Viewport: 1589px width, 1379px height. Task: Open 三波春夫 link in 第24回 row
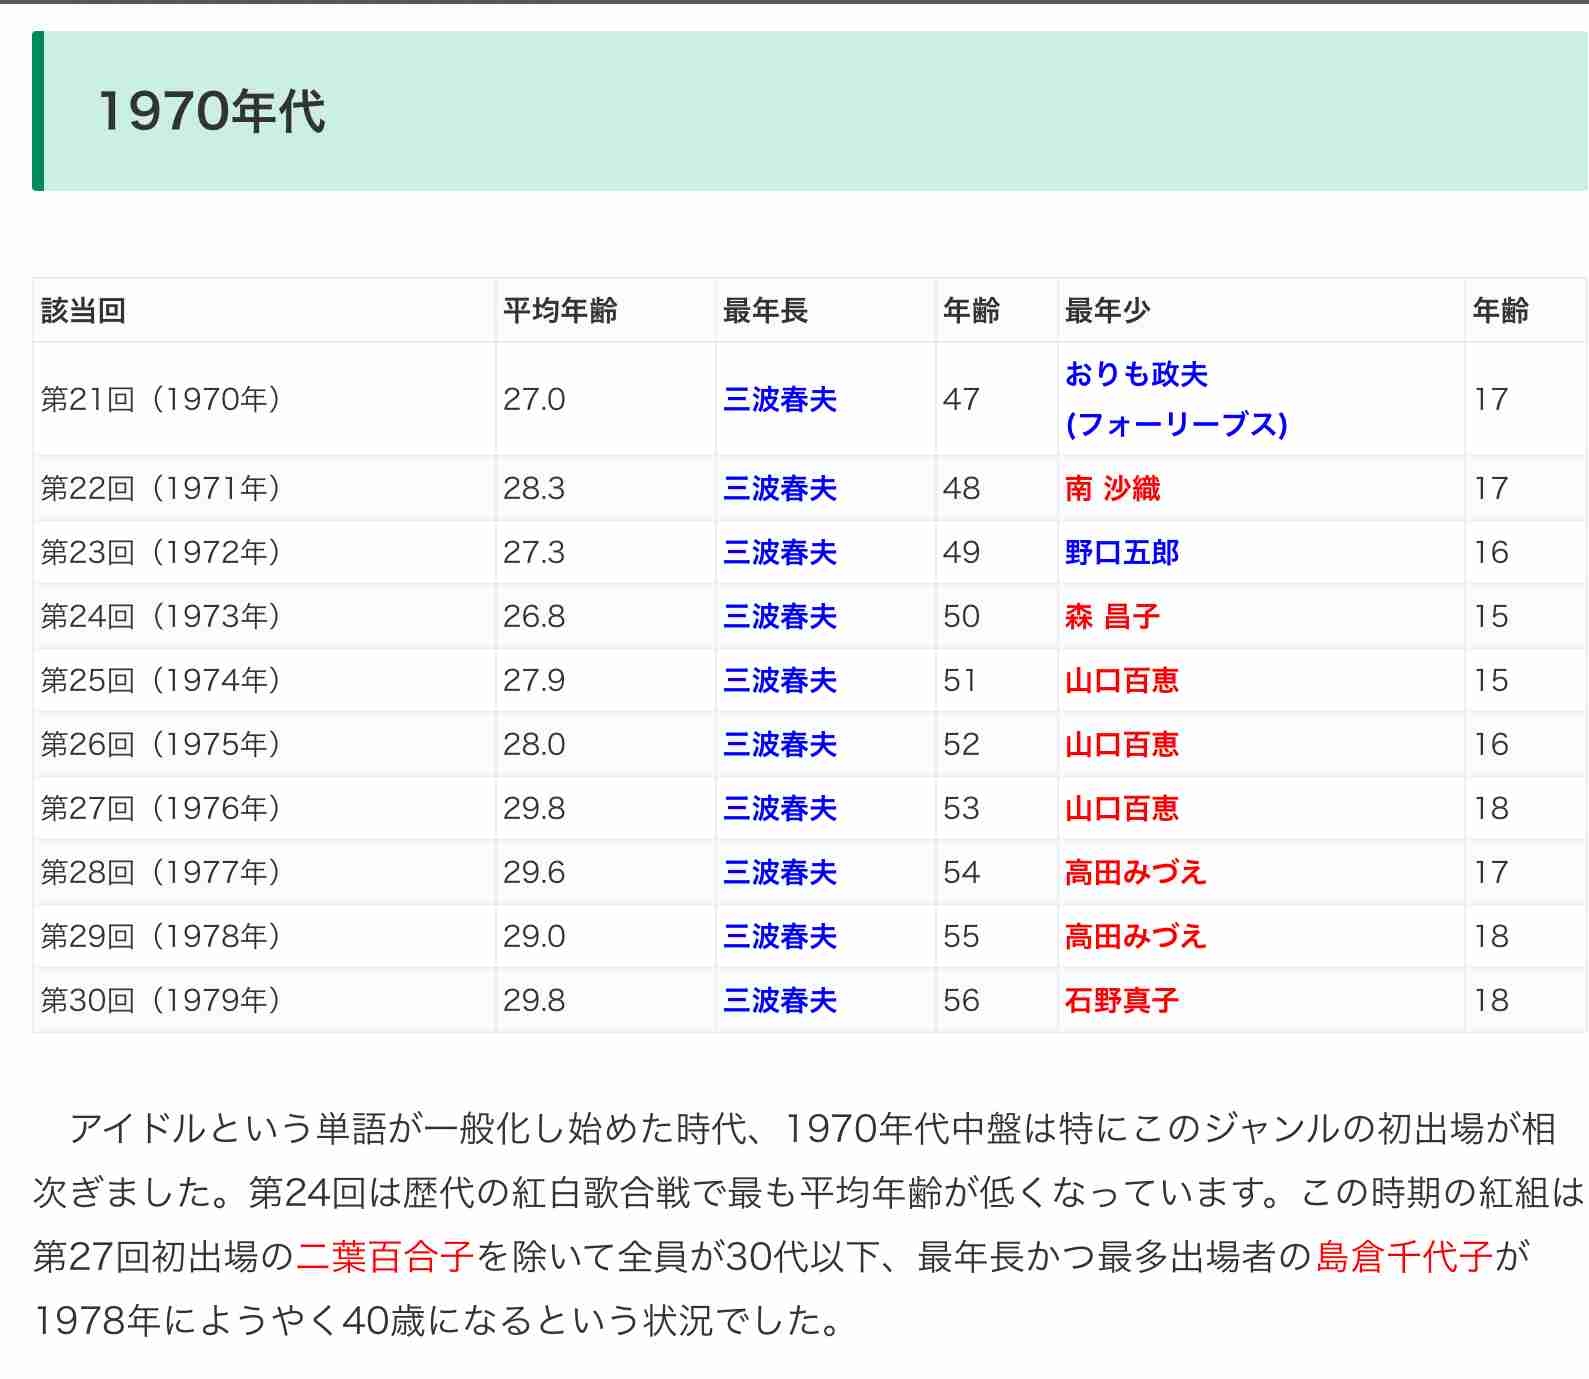(780, 617)
